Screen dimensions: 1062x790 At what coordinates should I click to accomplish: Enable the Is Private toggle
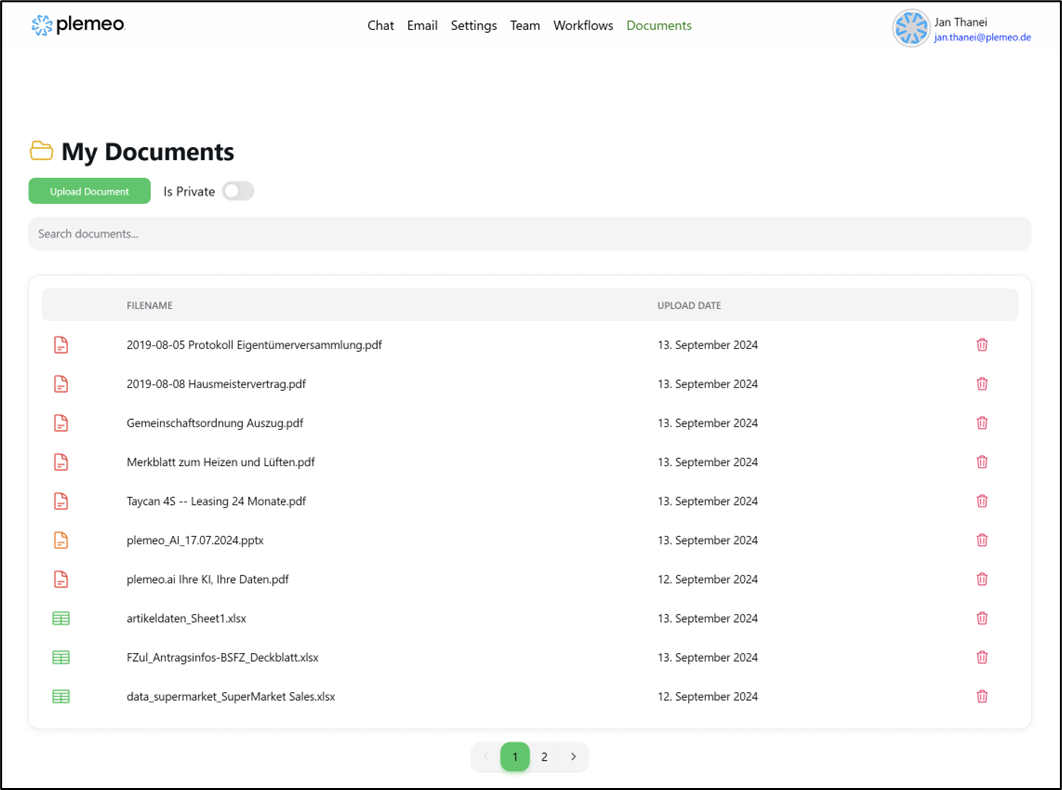pyautogui.click(x=237, y=190)
